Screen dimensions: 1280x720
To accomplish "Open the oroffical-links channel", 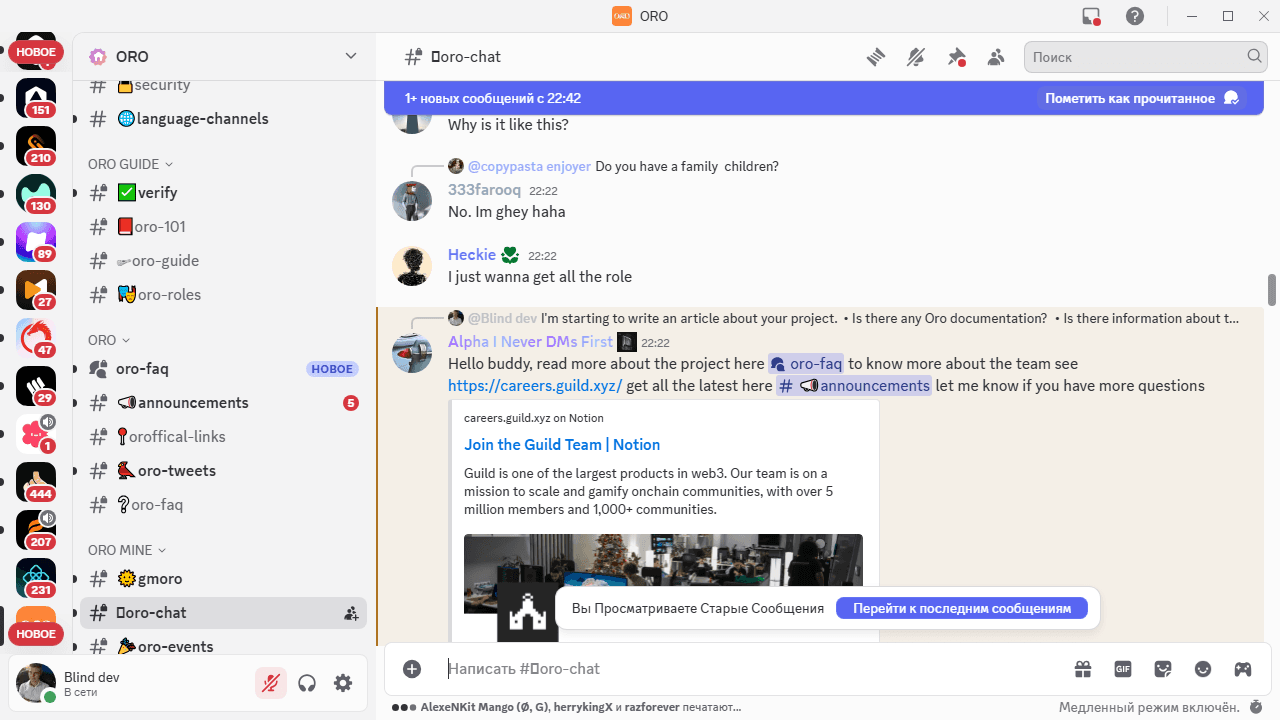I will click(223, 437).
